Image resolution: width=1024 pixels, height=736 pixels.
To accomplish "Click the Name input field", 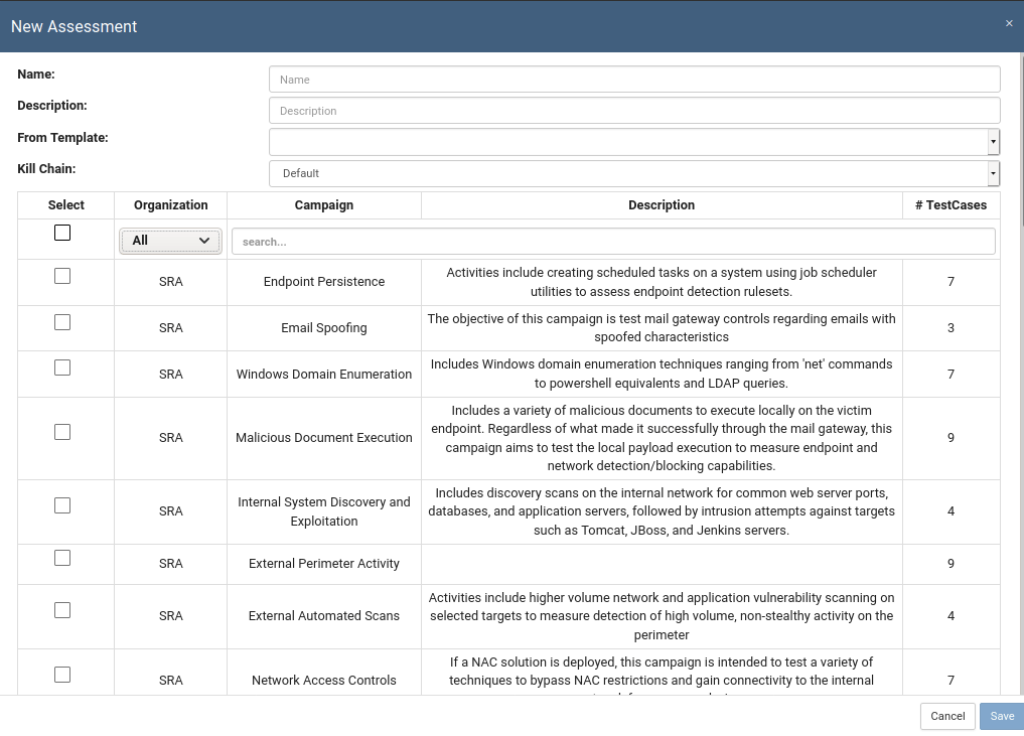I will [634, 80].
